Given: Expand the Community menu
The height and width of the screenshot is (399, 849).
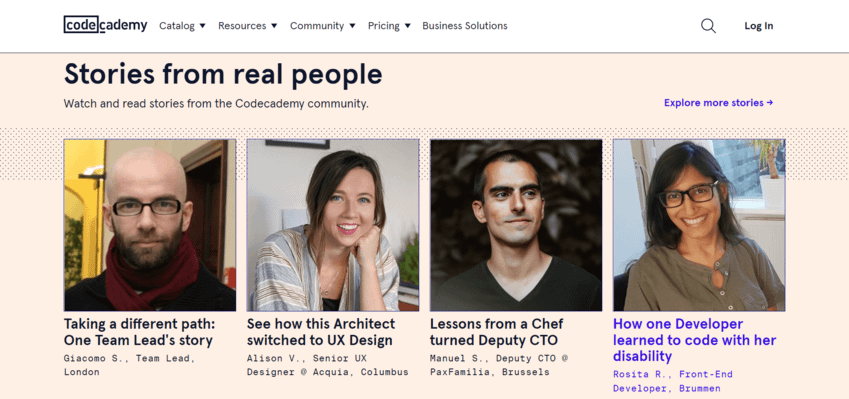Looking at the screenshot, I should pyautogui.click(x=323, y=25).
